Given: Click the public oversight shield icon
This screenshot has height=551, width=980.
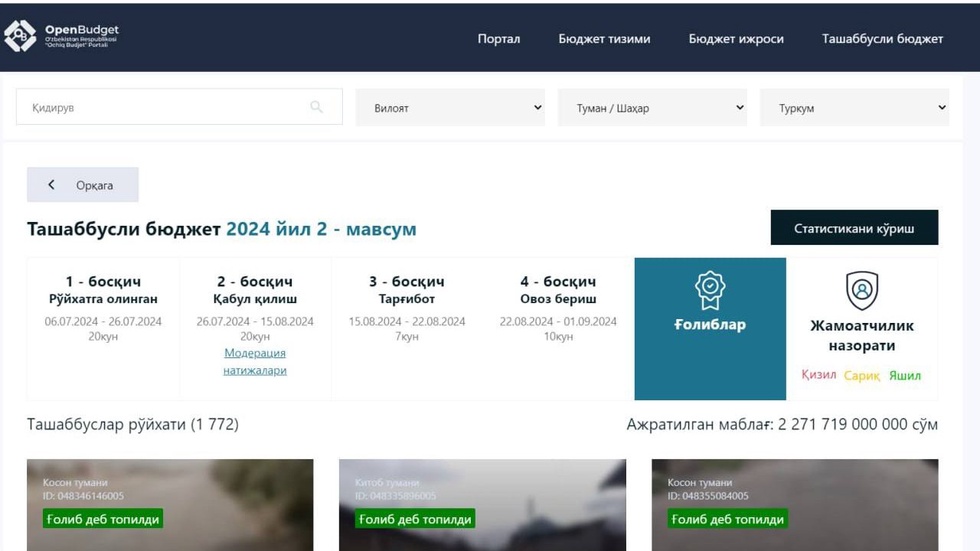Looking at the screenshot, I should (x=862, y=290).
